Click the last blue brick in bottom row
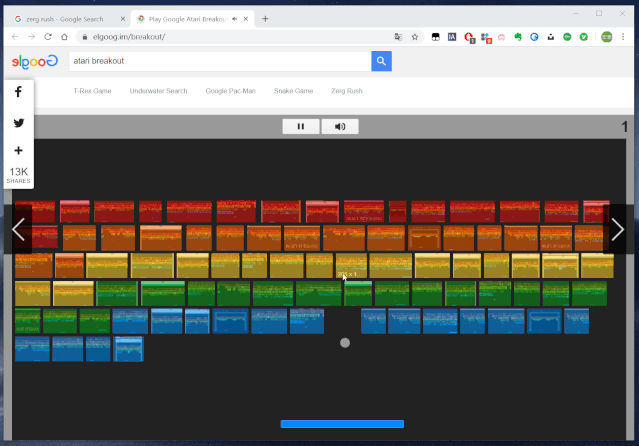Image resolution: width=639 pixels, height=446 pixels. pyautogui.click(x=128, y=349)
